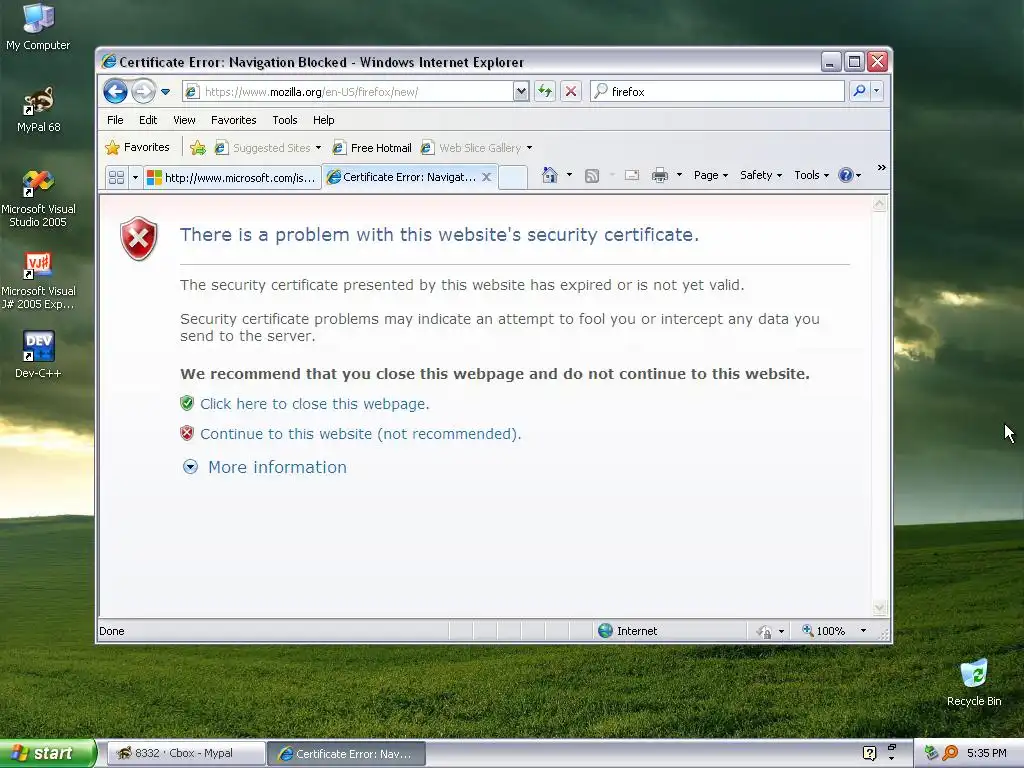
Task: Expand the Print options dropdown arrow
Action: click(x=679, y=175)
